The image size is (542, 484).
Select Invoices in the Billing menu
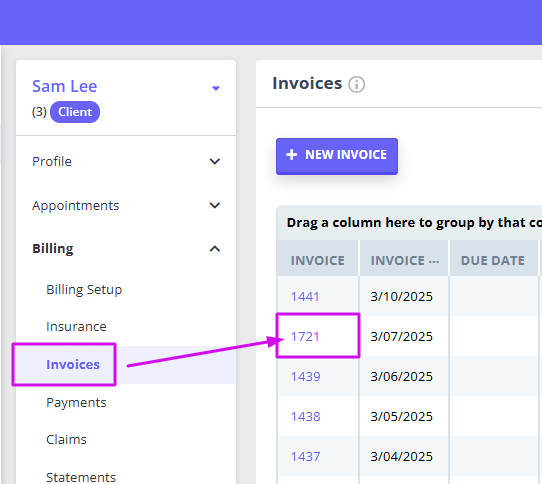point(73,365)
